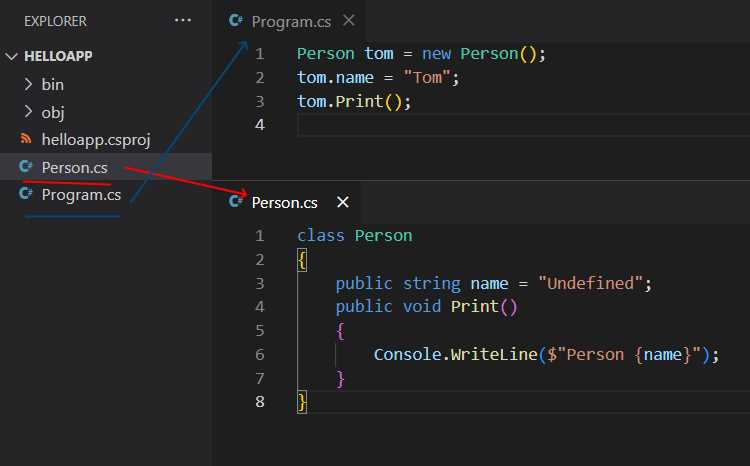The image size is (750, 466).
Task: Click the C# icon beside Person.cs in explorer
Action: pyautogui.click(x=26, y=166)
